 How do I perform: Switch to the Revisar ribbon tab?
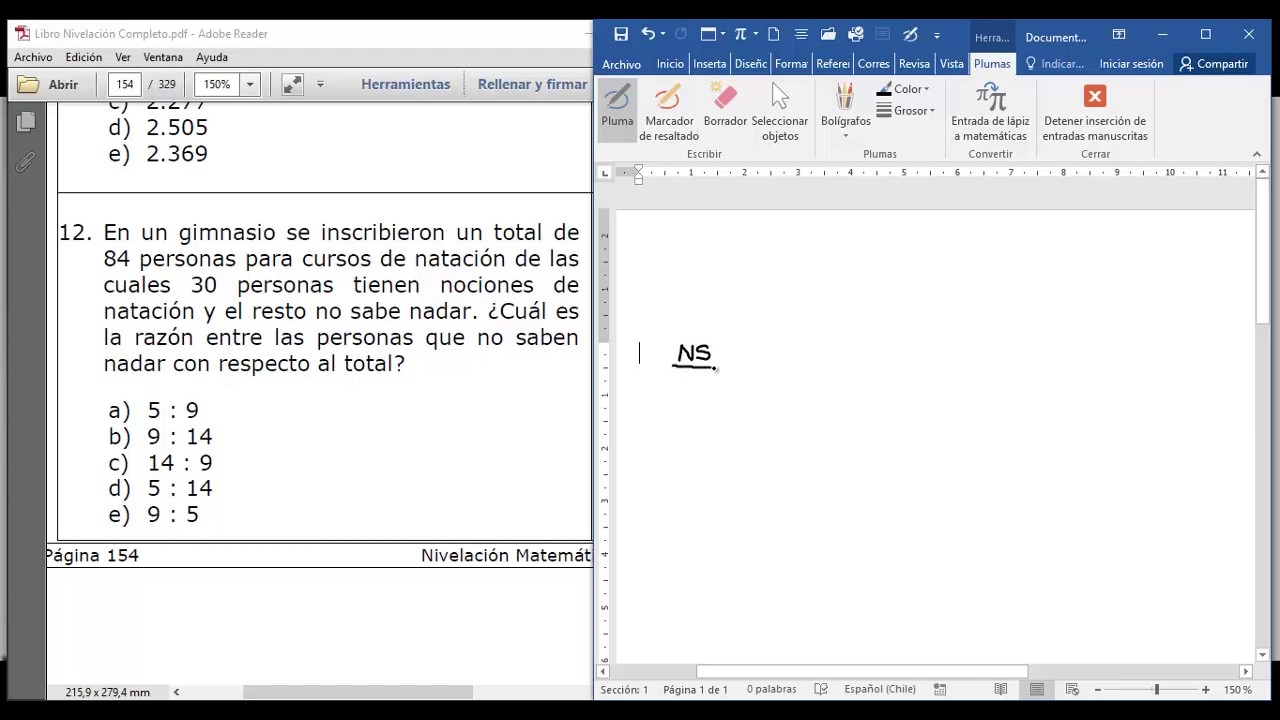(x=914, y=64)
